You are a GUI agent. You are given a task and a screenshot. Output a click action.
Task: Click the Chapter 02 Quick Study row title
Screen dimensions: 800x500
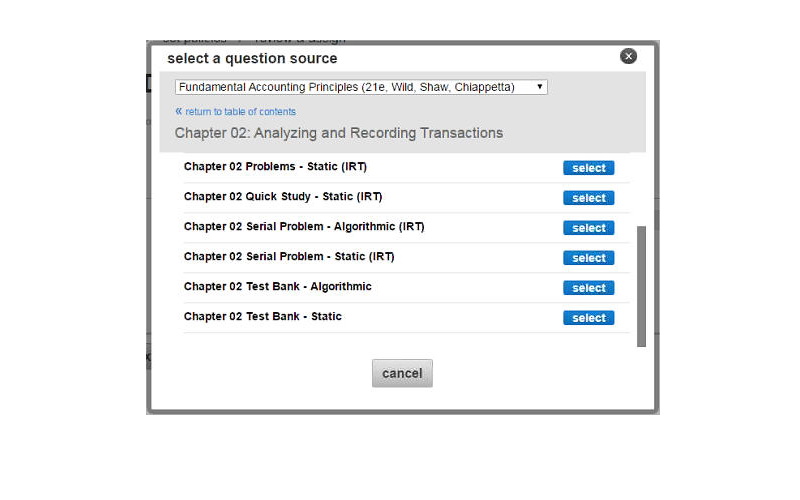click(282, 197)
